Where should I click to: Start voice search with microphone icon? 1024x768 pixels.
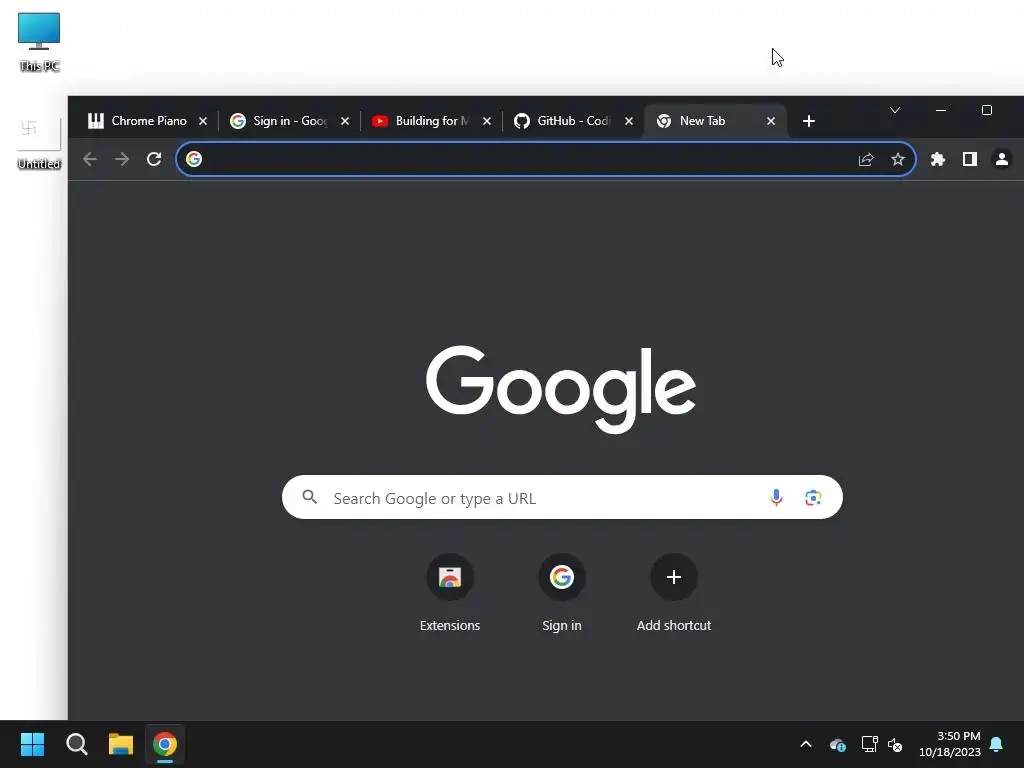(x=776, y=498)
